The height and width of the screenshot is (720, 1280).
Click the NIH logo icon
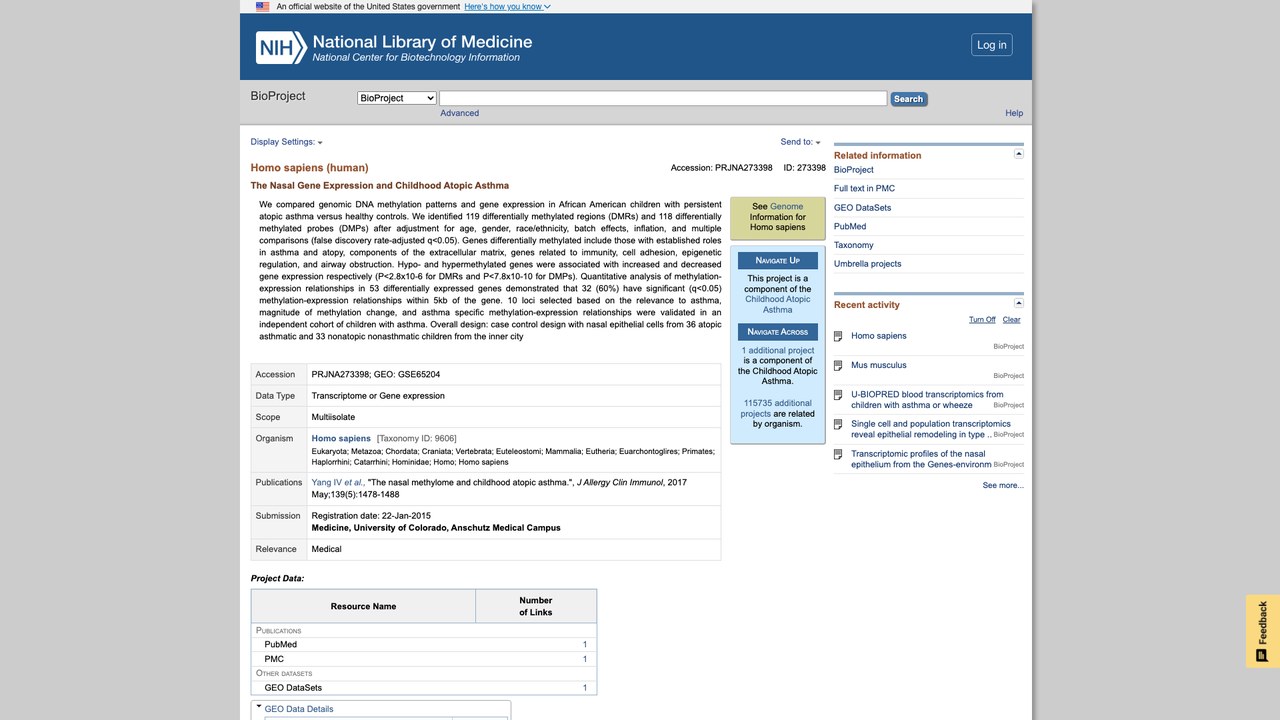pos(281,47)
